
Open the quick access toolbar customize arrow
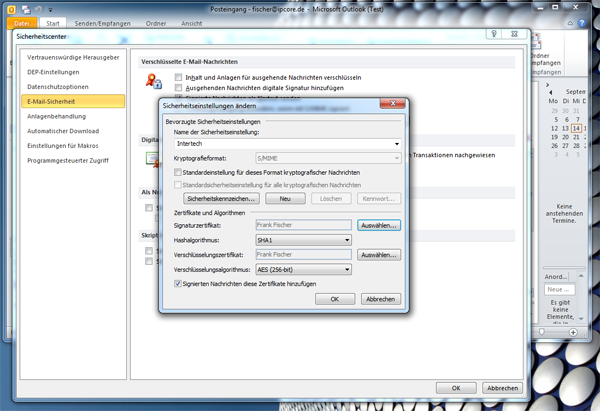coord(51,10)
